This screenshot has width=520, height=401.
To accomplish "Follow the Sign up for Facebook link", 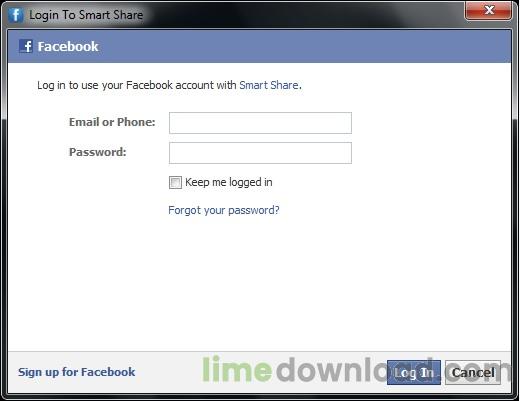I will pos(77,372).
